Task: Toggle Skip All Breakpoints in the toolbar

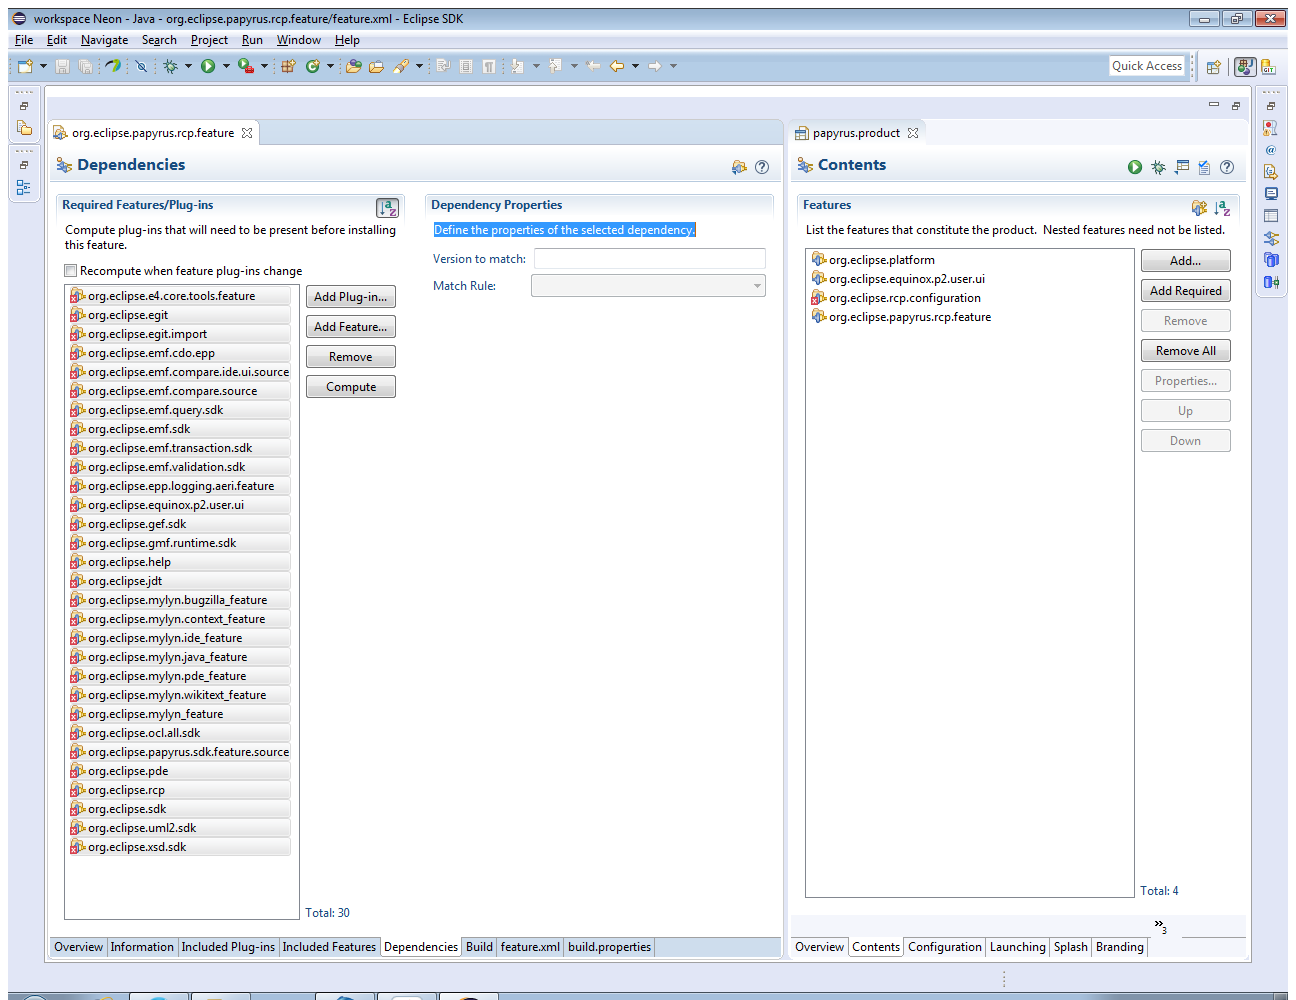Action: coord(142,66)
